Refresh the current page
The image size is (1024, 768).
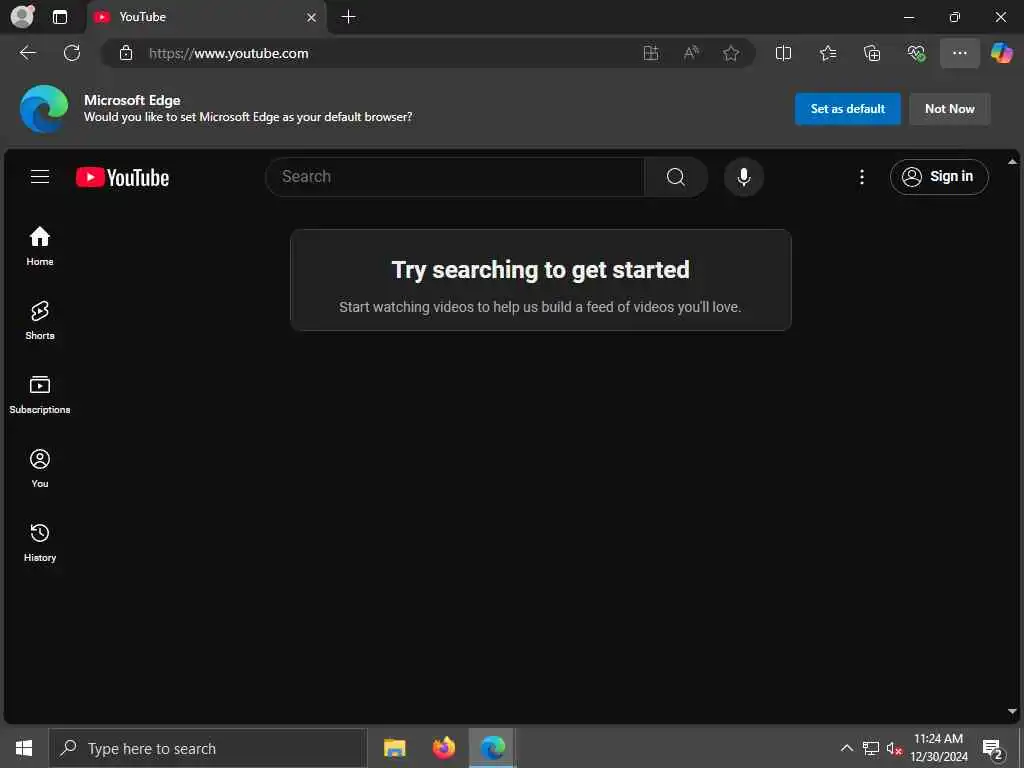(x=72, y=53)
